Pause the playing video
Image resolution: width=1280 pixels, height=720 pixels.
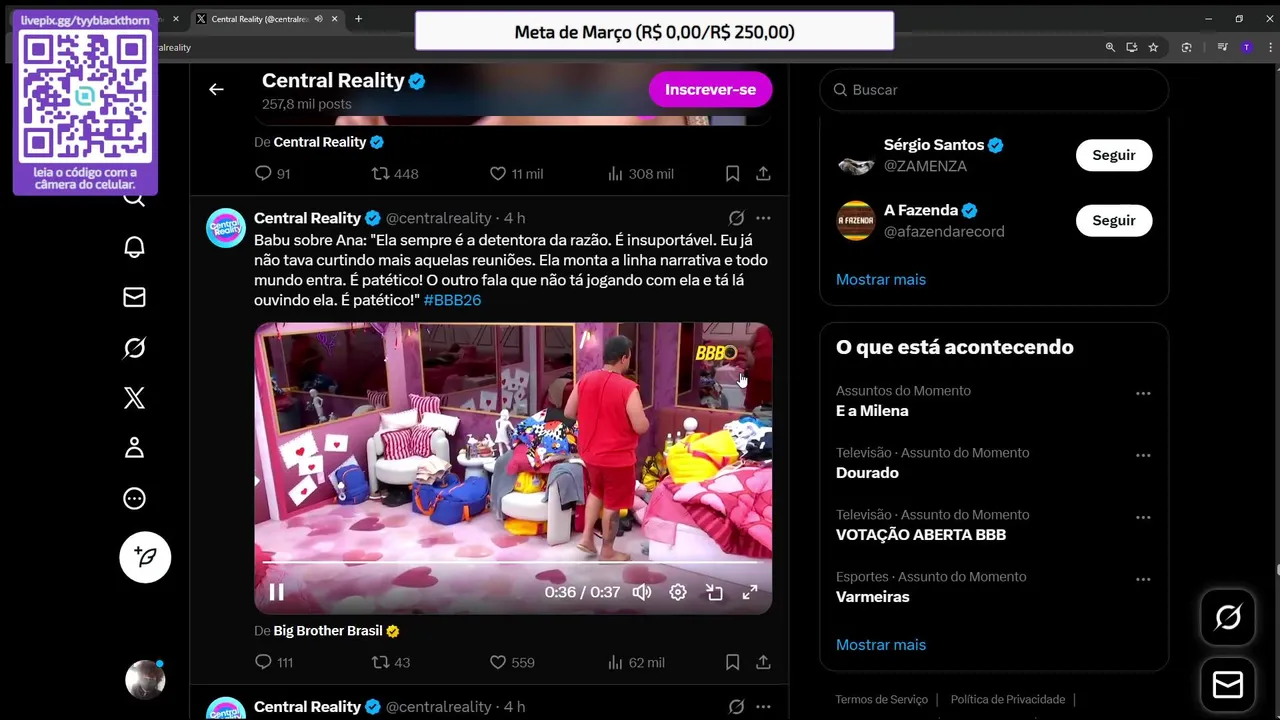click(x=277, y=592)
